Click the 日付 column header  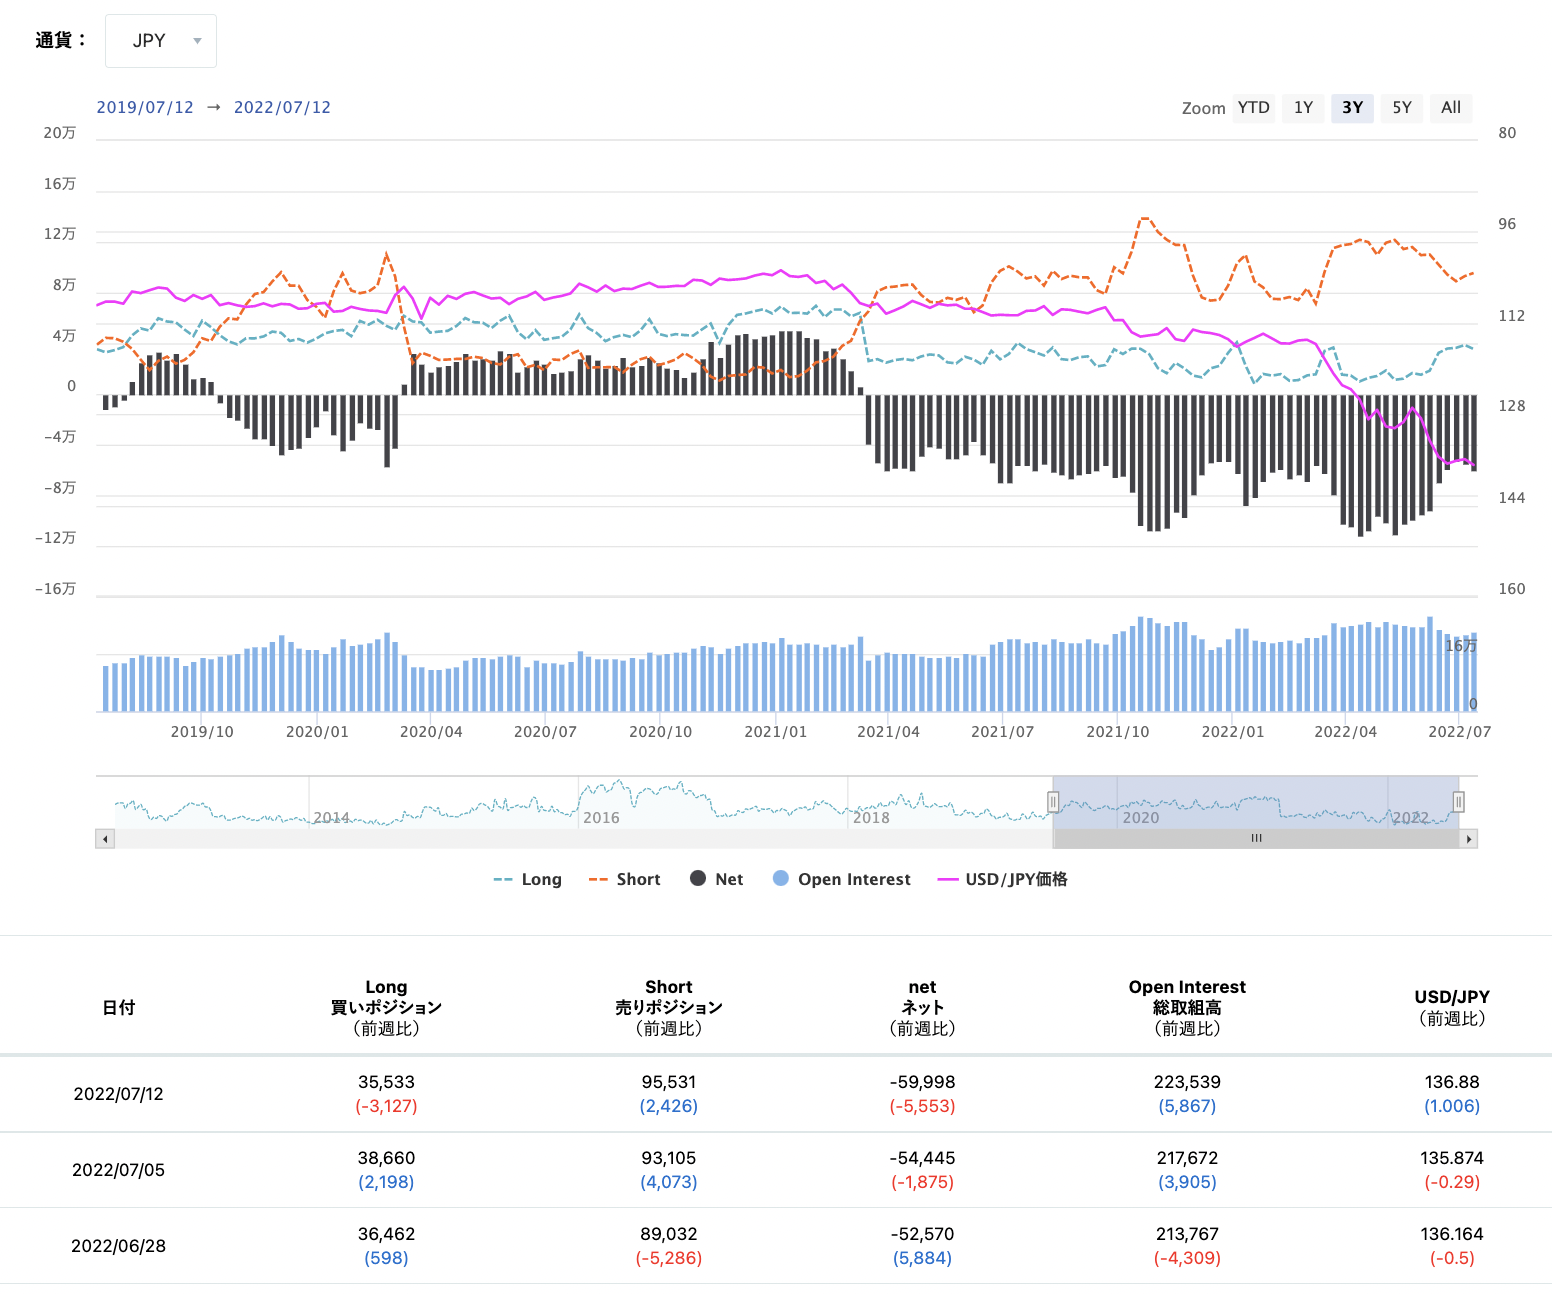point(118,1008)
